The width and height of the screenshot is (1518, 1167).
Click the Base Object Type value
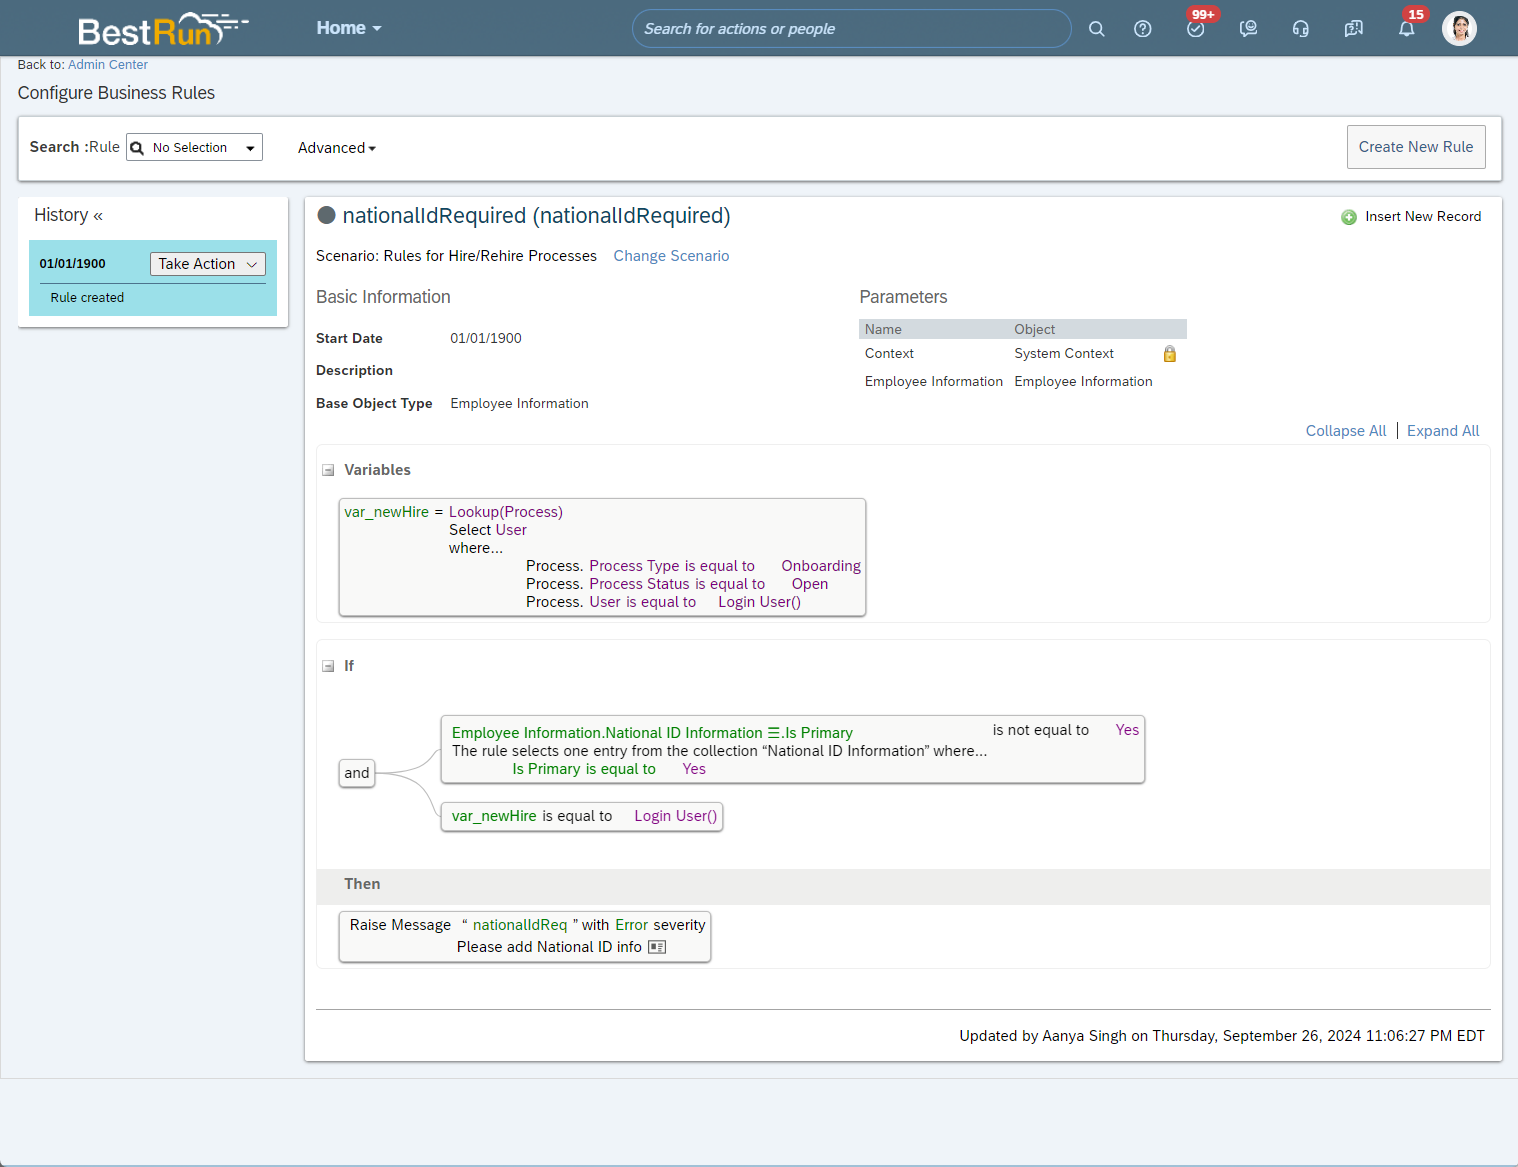point(519,404)
